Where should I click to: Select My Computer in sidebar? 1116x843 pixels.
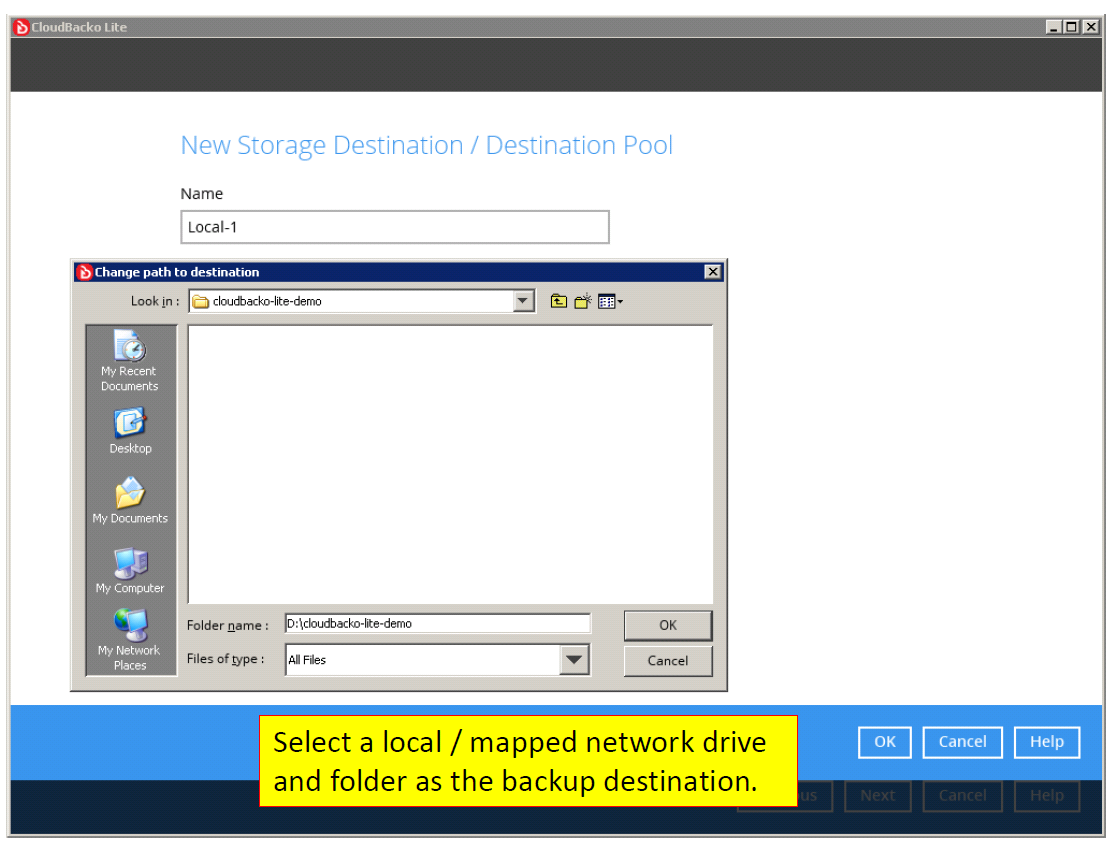[x=130, y=570]
